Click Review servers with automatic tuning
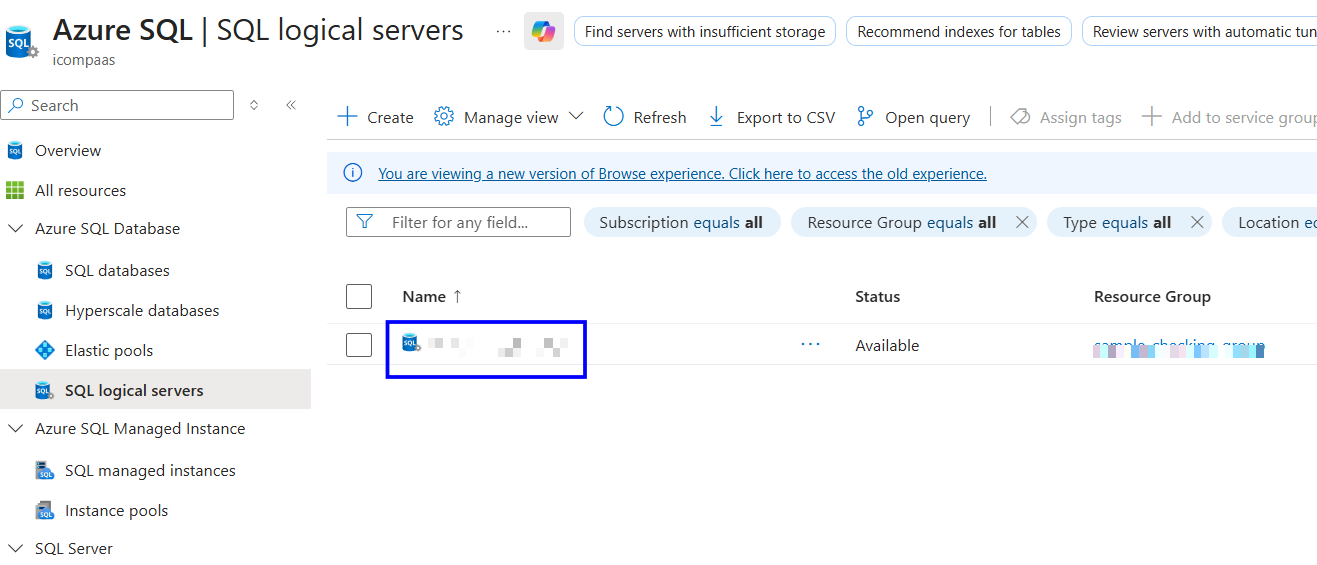 [1200, 31]
